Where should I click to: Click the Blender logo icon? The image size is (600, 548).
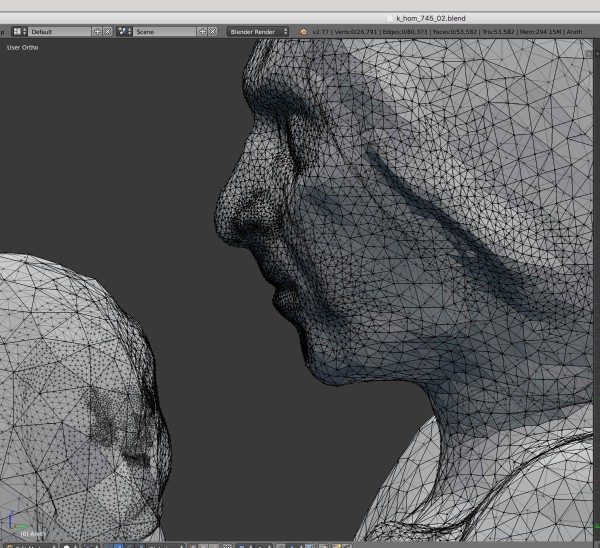(303, 32)
